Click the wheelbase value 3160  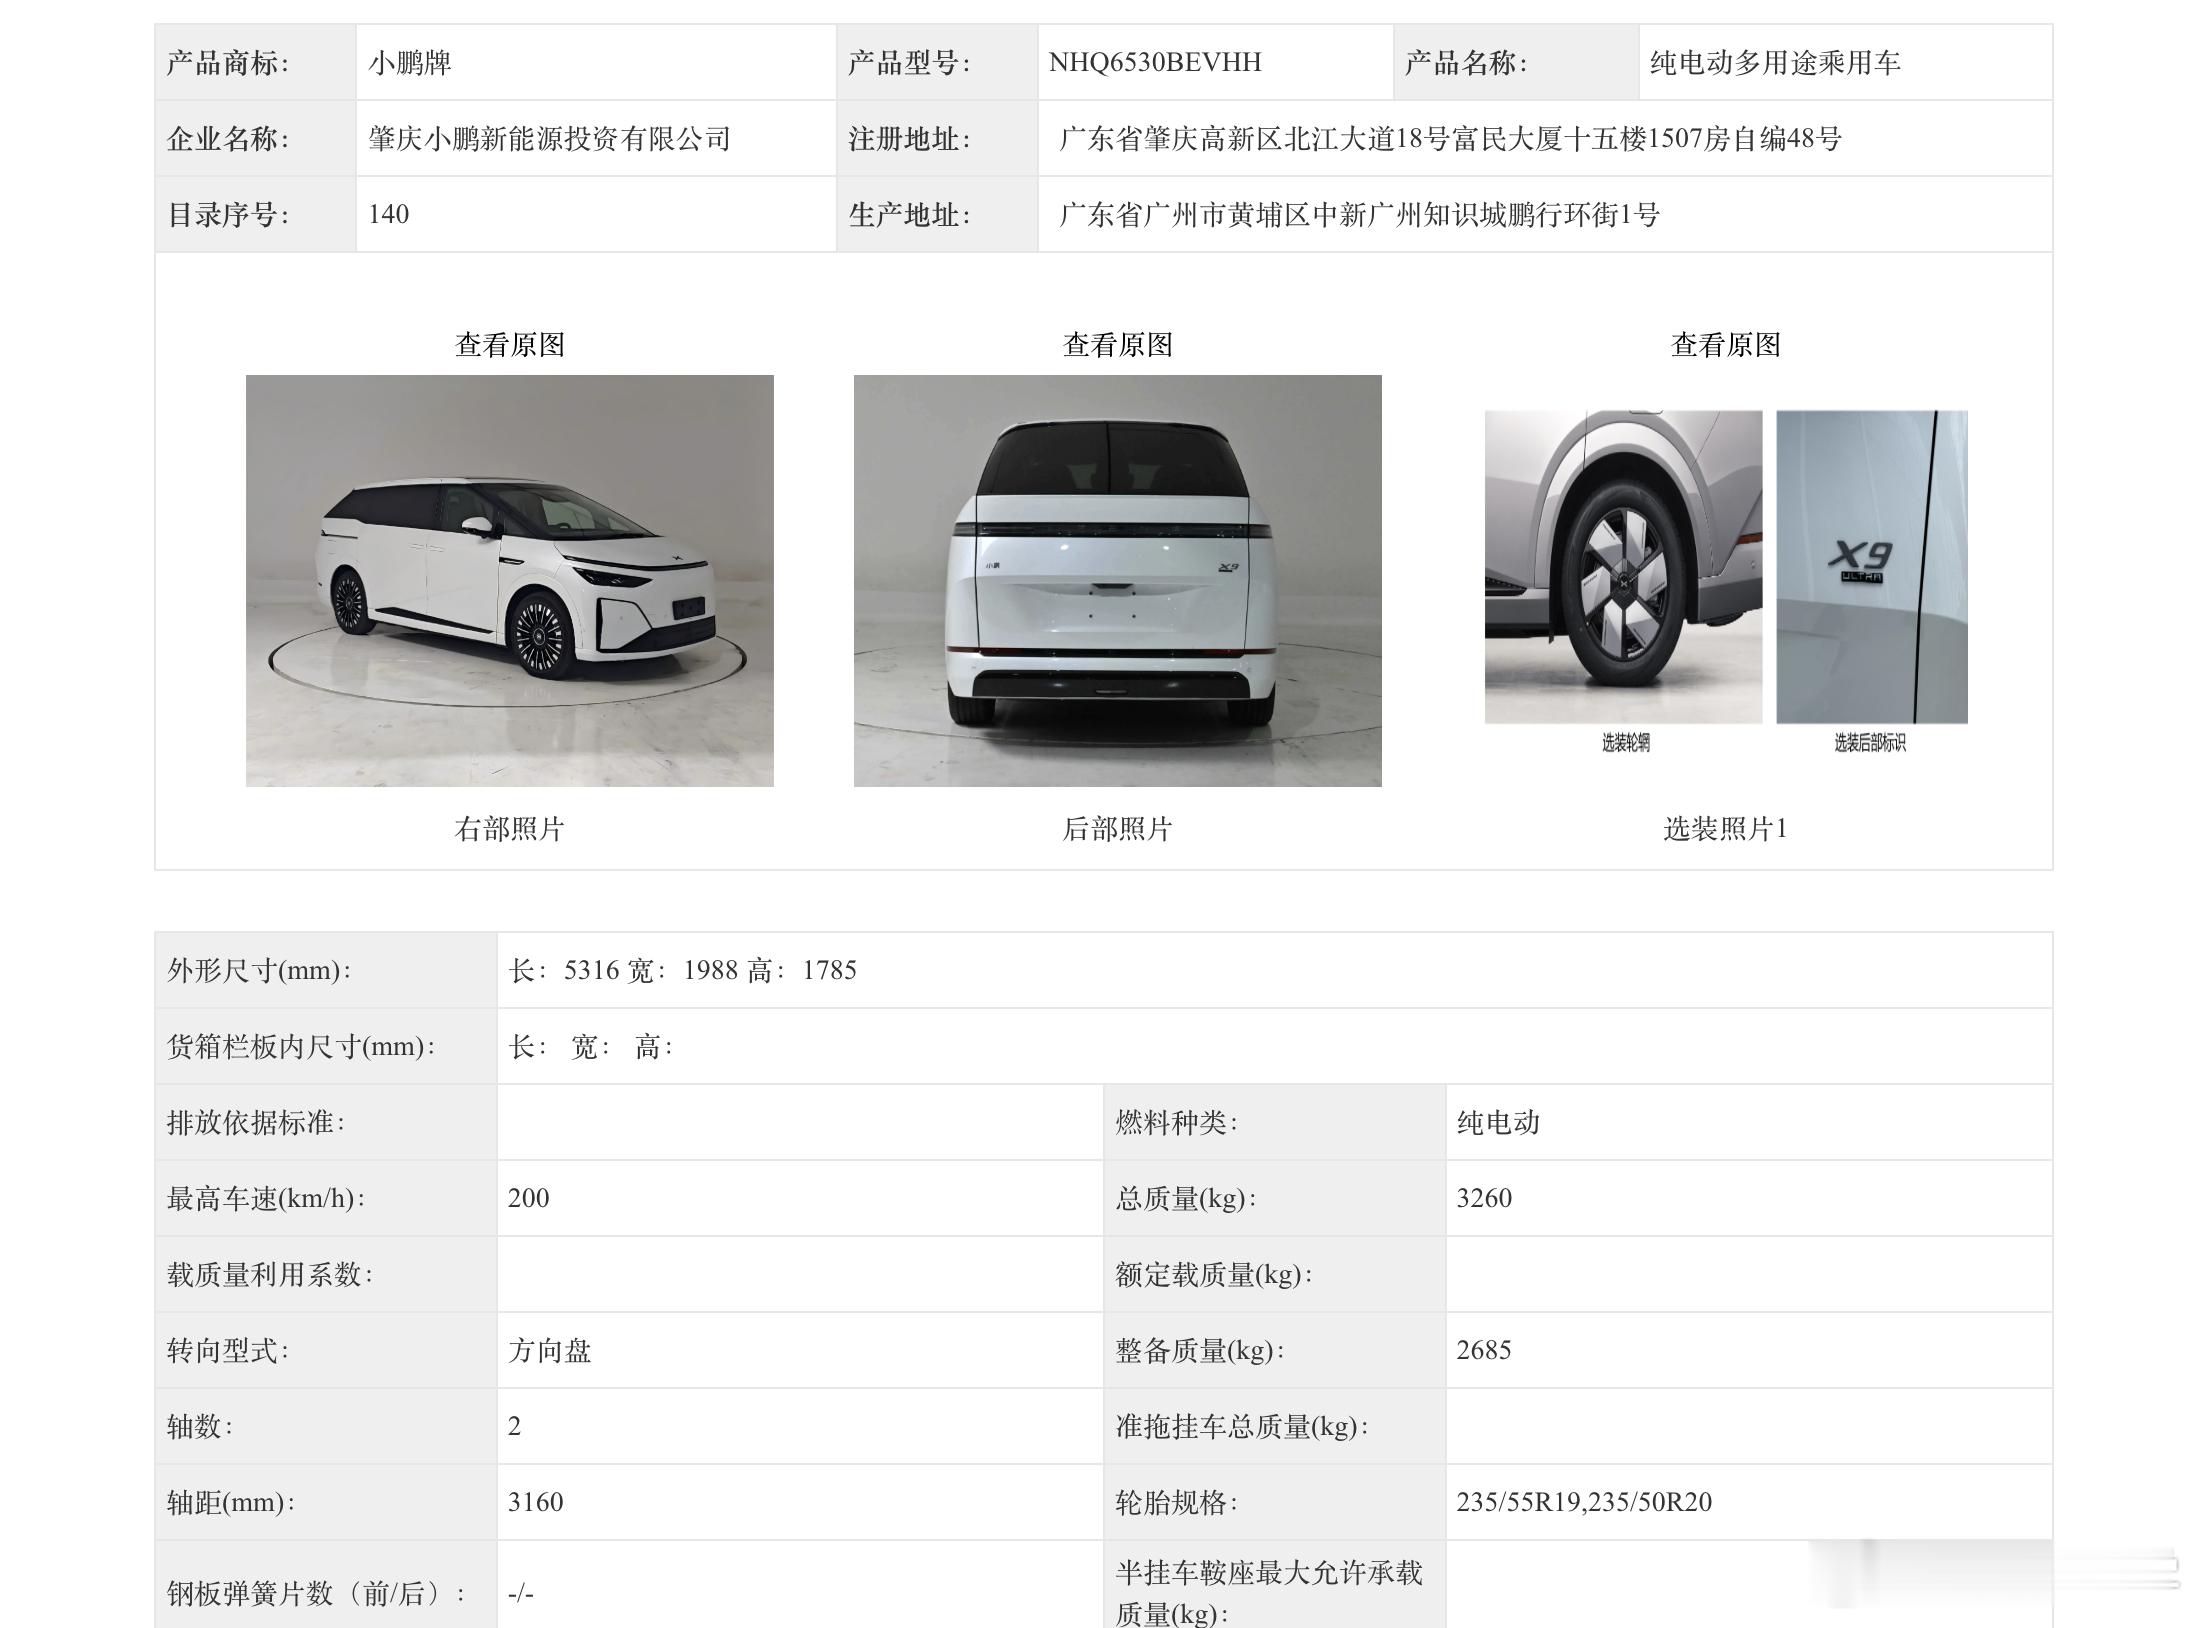535,1502
